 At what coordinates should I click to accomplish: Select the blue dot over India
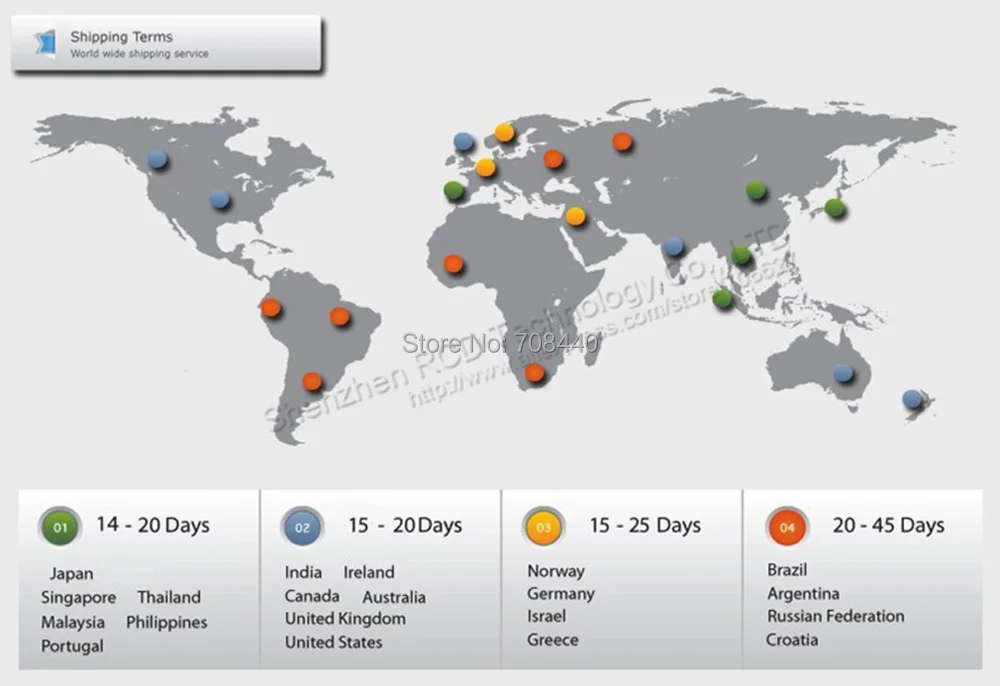coord(673,246)
